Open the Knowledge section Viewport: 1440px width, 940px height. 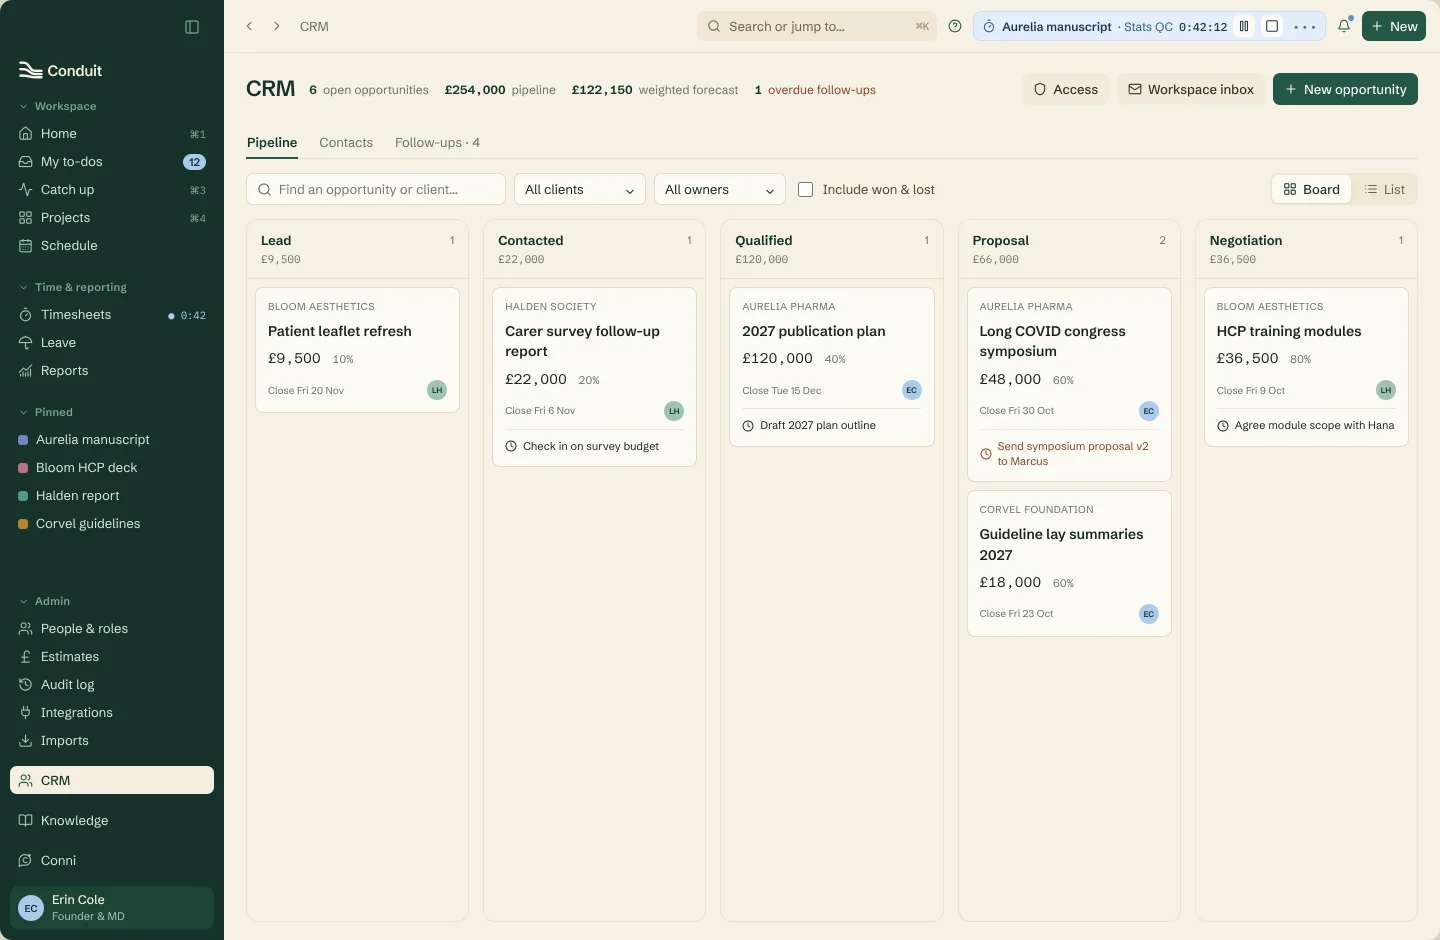click(x=112, y=821)
